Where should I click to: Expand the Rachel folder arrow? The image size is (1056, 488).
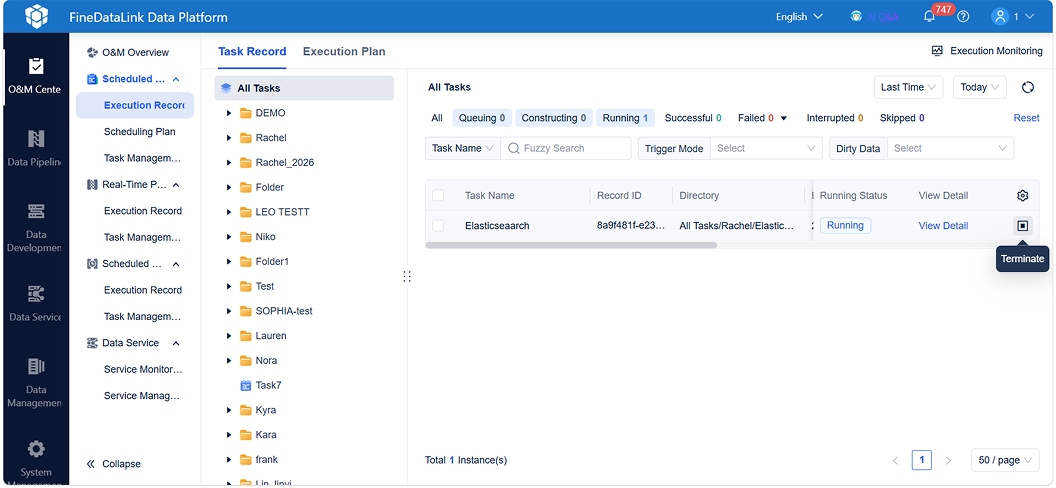point(229,138)
